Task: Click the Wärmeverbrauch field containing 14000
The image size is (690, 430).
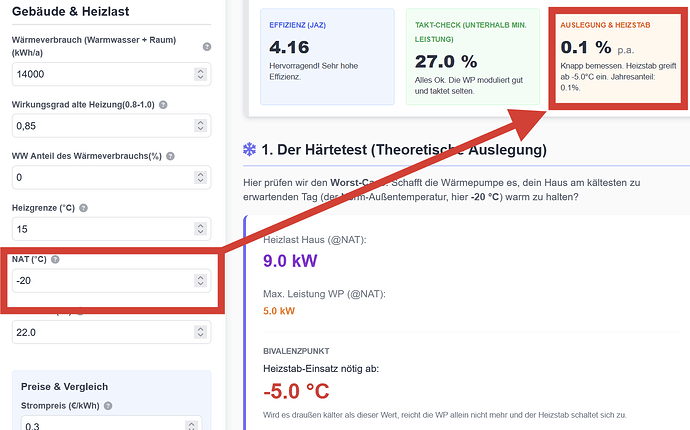Action: pyautogui.click(x=111, y=74)
